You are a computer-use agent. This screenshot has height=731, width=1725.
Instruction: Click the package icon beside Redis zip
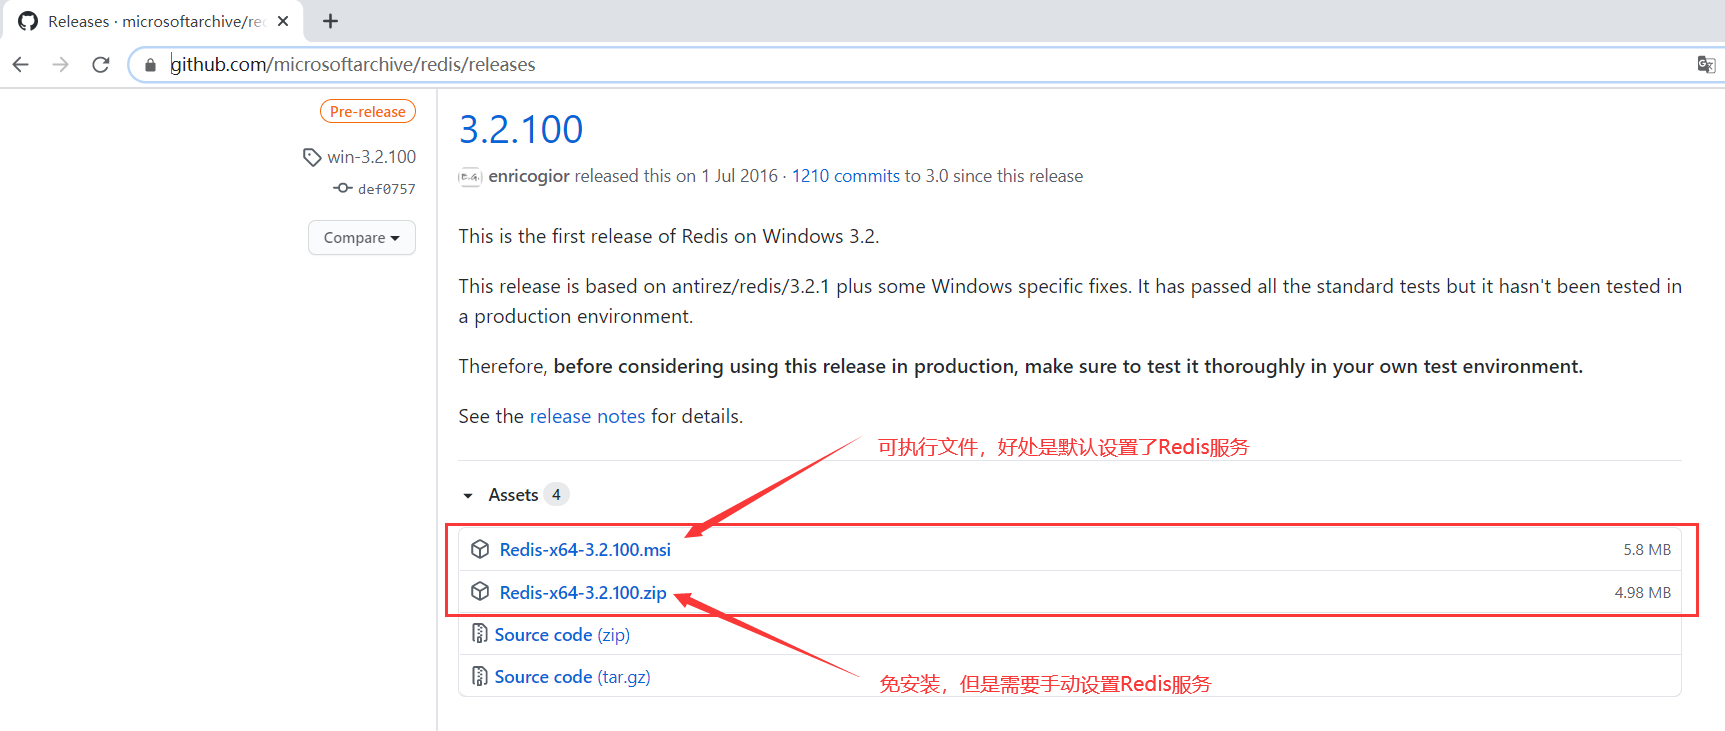pos(480,592)
